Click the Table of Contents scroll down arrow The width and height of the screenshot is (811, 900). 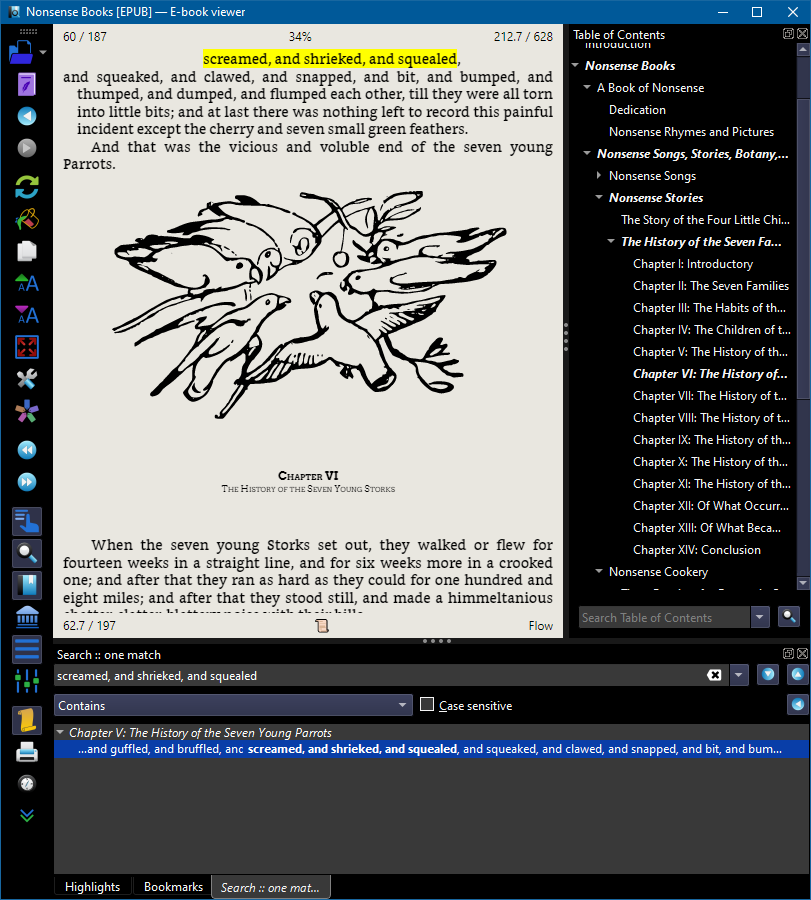click(x=804, y=583)
